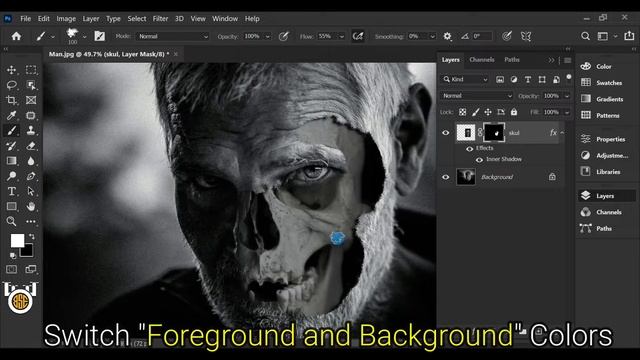
Task: Hide the skul layer visibility eye
Action: click(445, 133)
